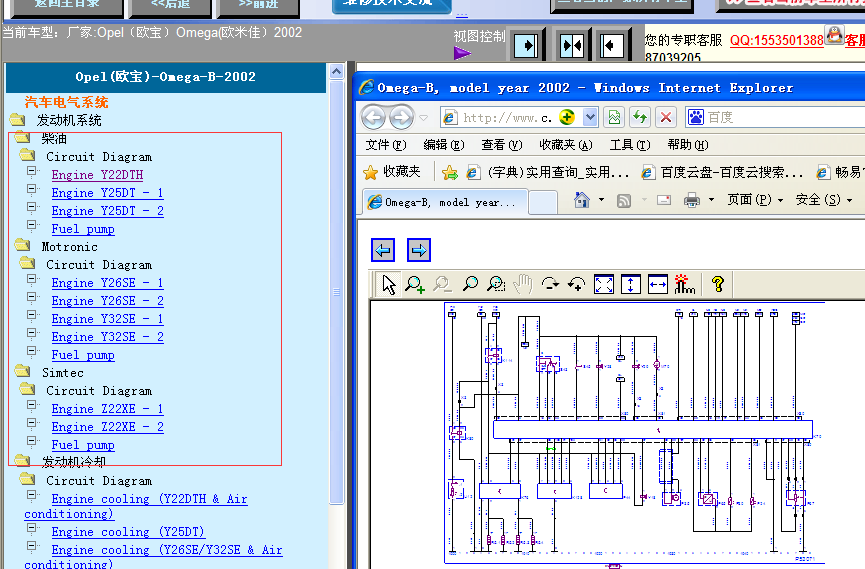Click the printer icon in the IE command bar
This screenshot has height=569, width=865.
point(692,200)
